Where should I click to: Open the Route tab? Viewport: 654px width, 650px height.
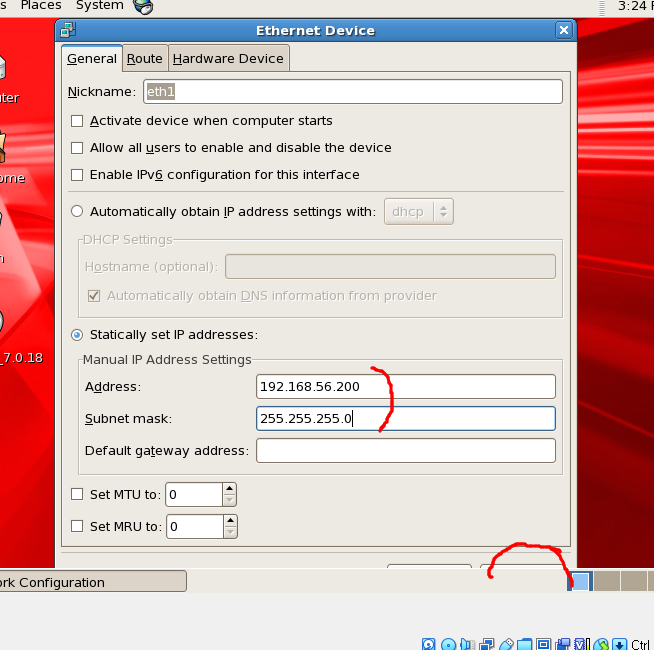[144, 58]
